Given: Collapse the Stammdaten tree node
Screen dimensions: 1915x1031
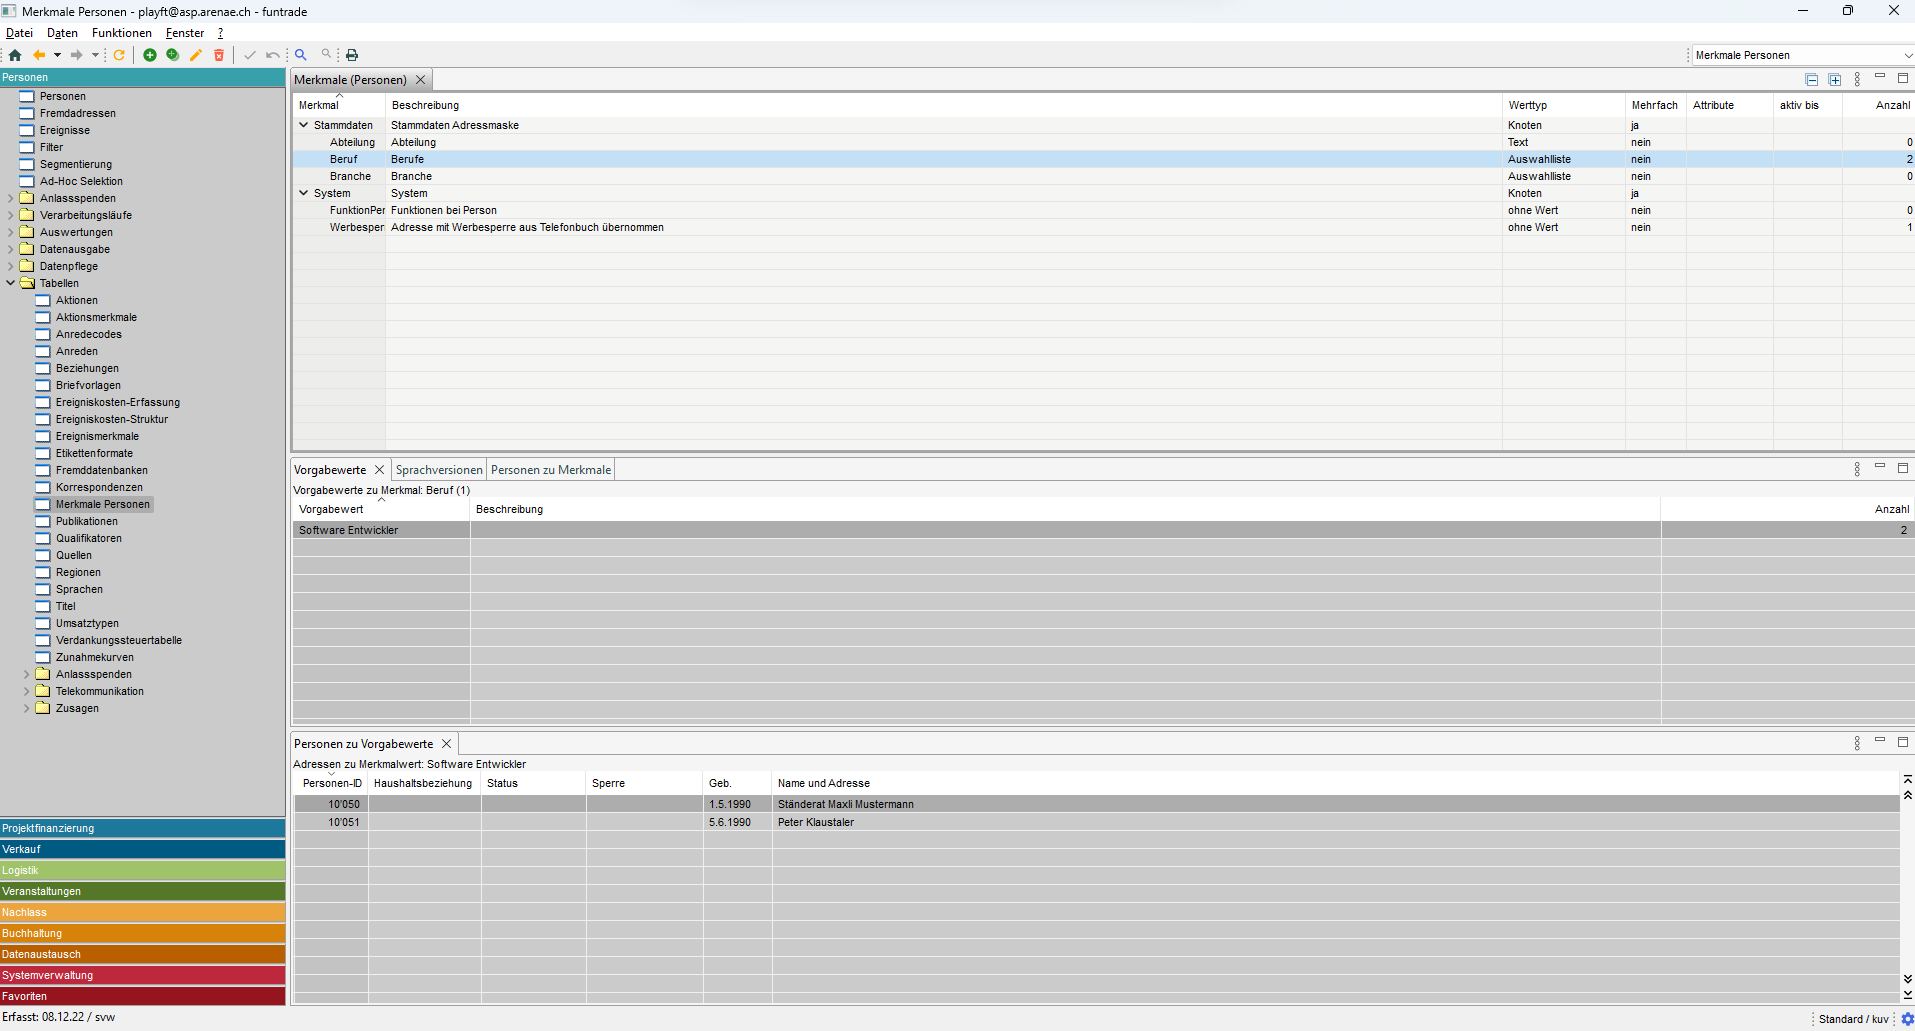Looking at the screenshot, I should (x=304, y=125).
